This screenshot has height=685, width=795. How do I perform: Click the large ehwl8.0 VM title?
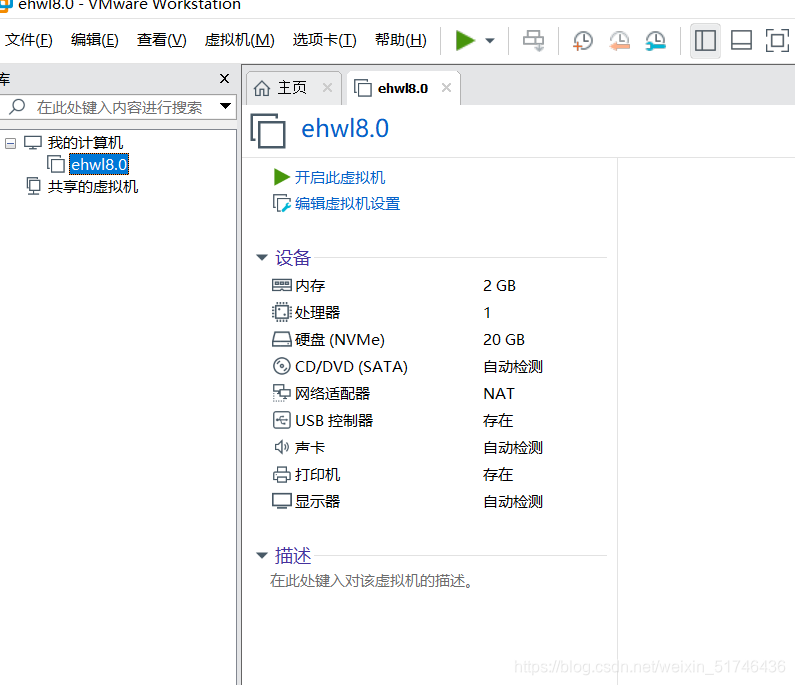click(345, 128)
